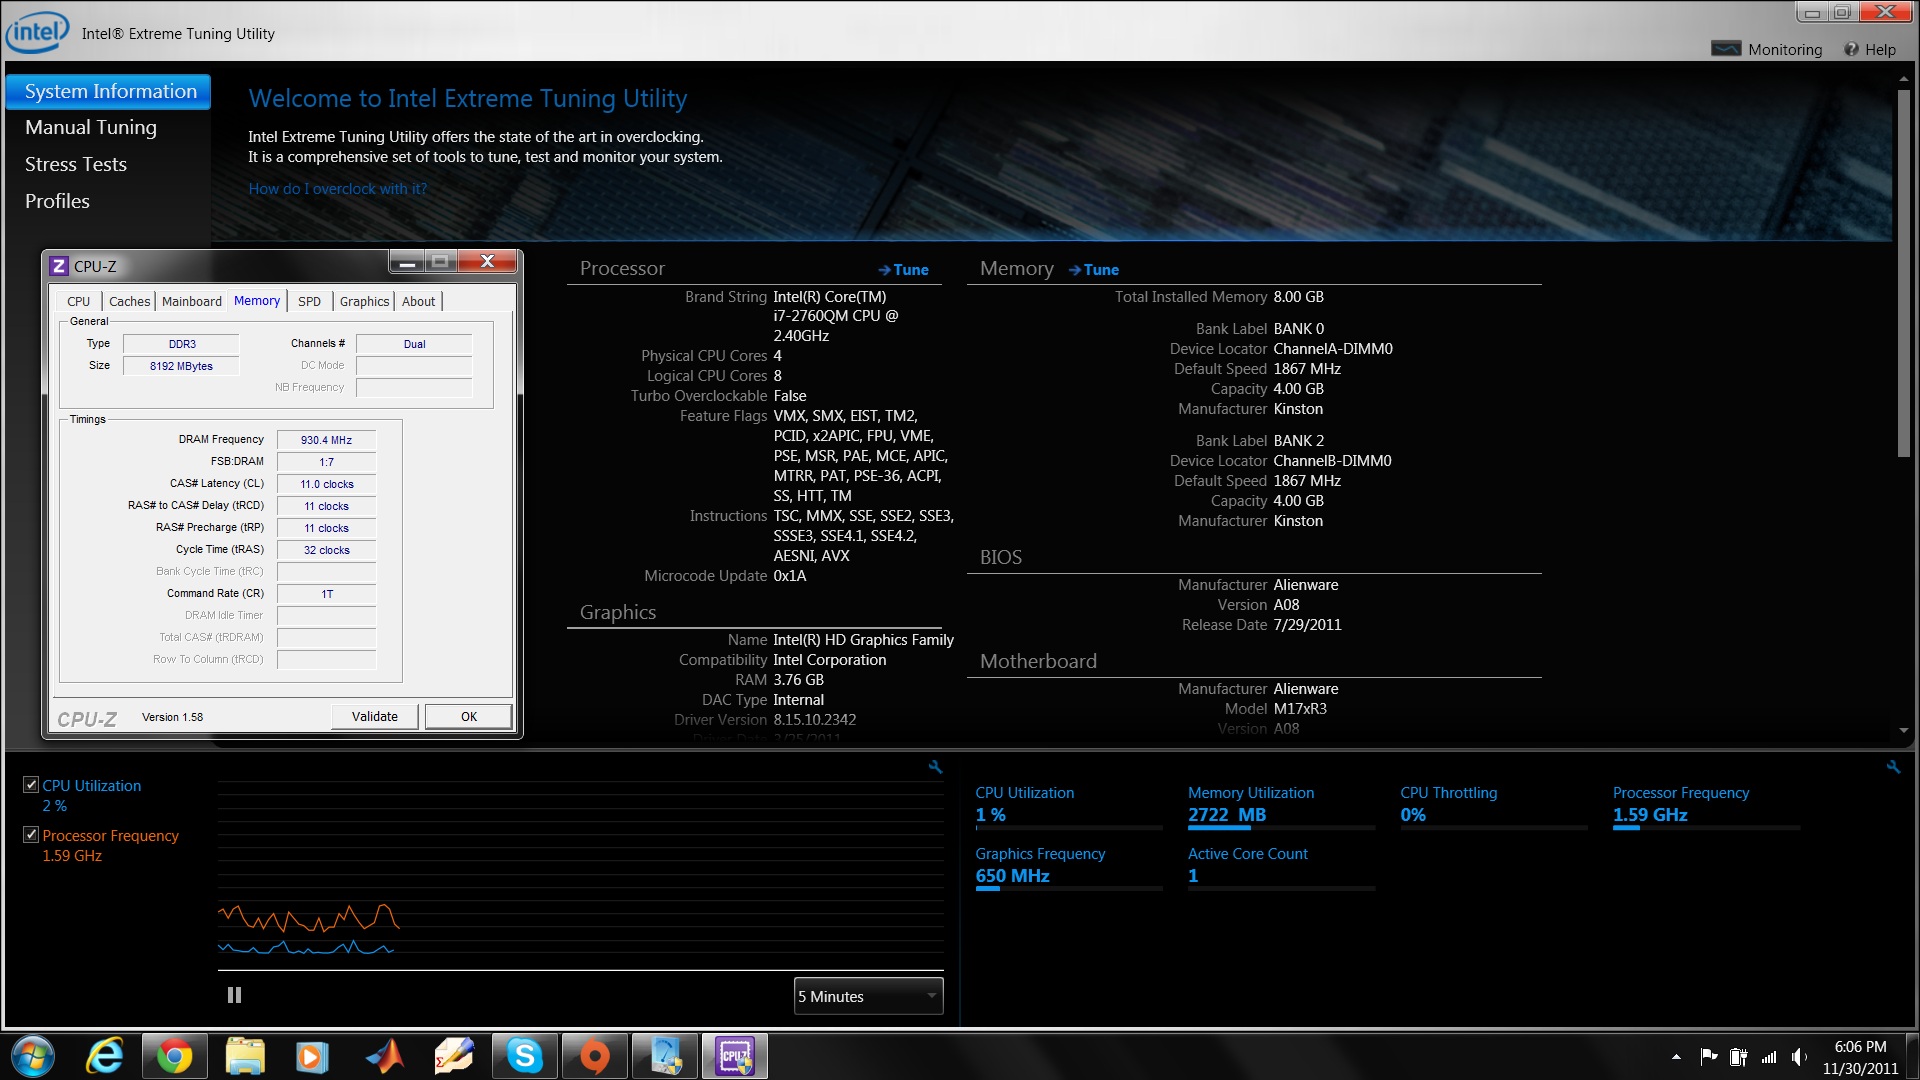The image size is (1920, 1080).
Task: Open graph settings wrench icon
Action: 935,767
